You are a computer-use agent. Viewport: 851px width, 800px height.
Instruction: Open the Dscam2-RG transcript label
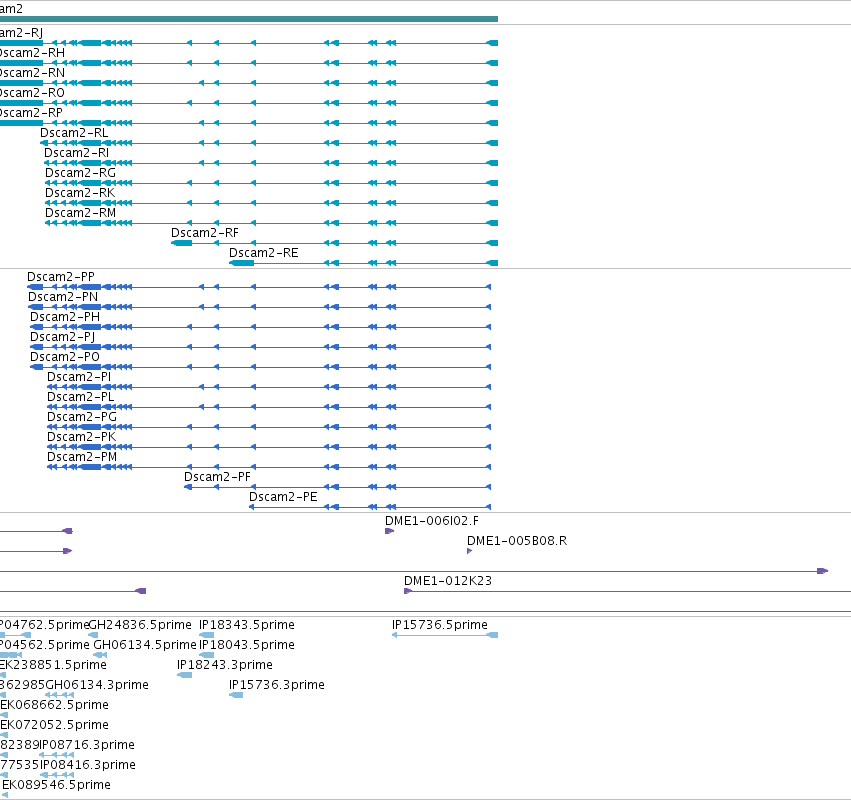click(80, 173)
